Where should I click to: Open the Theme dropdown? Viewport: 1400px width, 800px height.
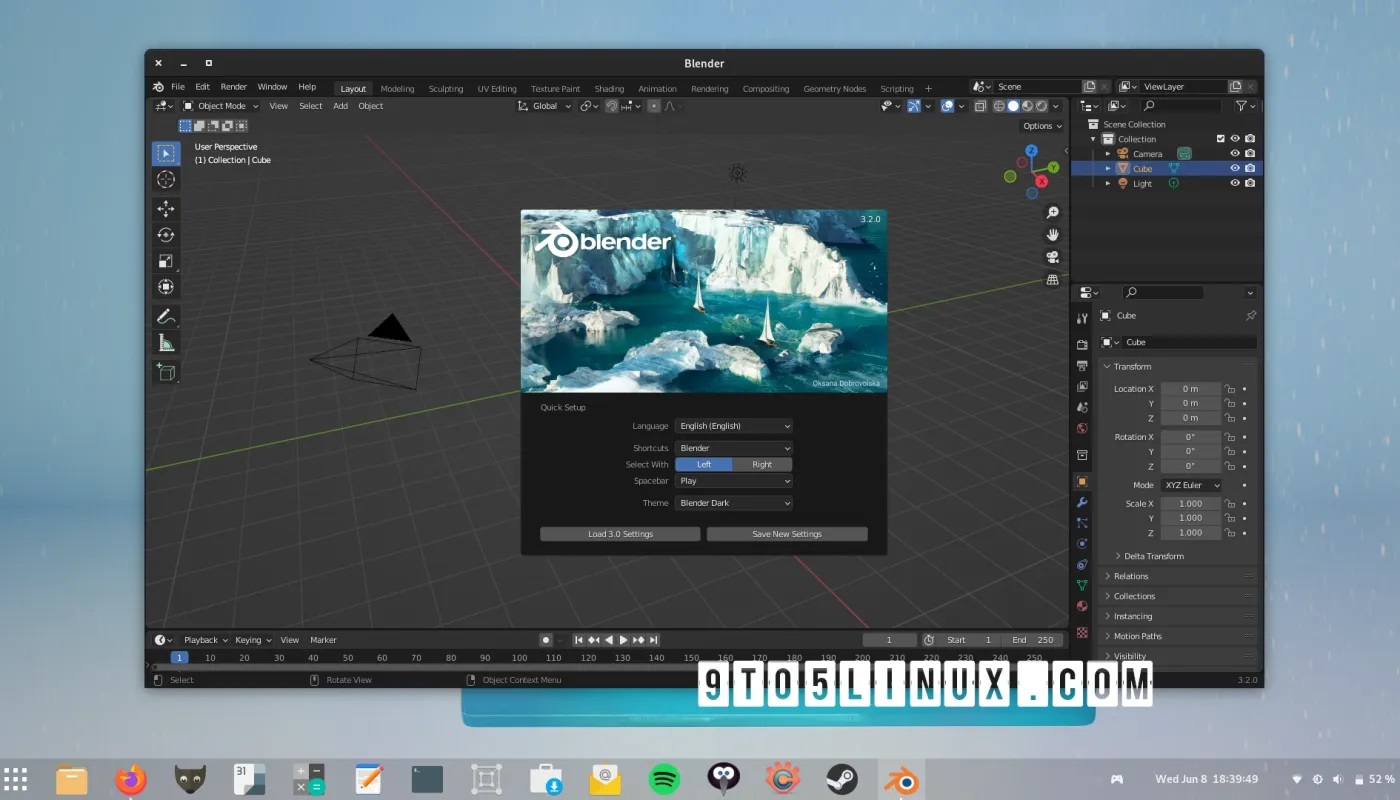(733, 503)
